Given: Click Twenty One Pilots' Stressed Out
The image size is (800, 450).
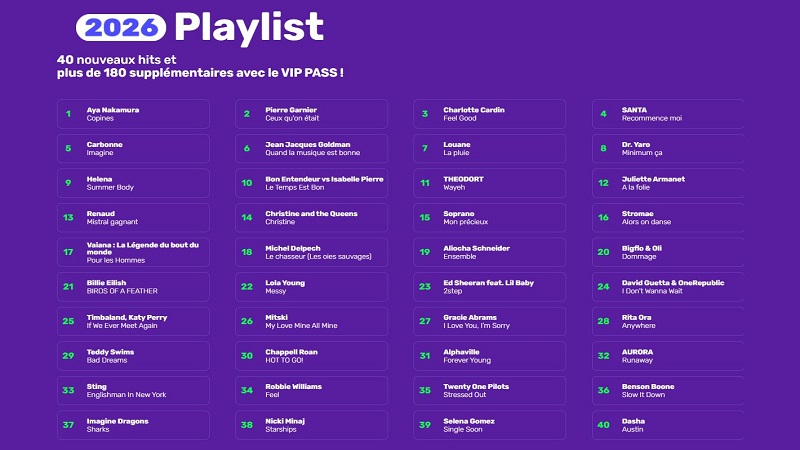Looking at the screenshot, I should pyautogui.click(x=490, y=391).
